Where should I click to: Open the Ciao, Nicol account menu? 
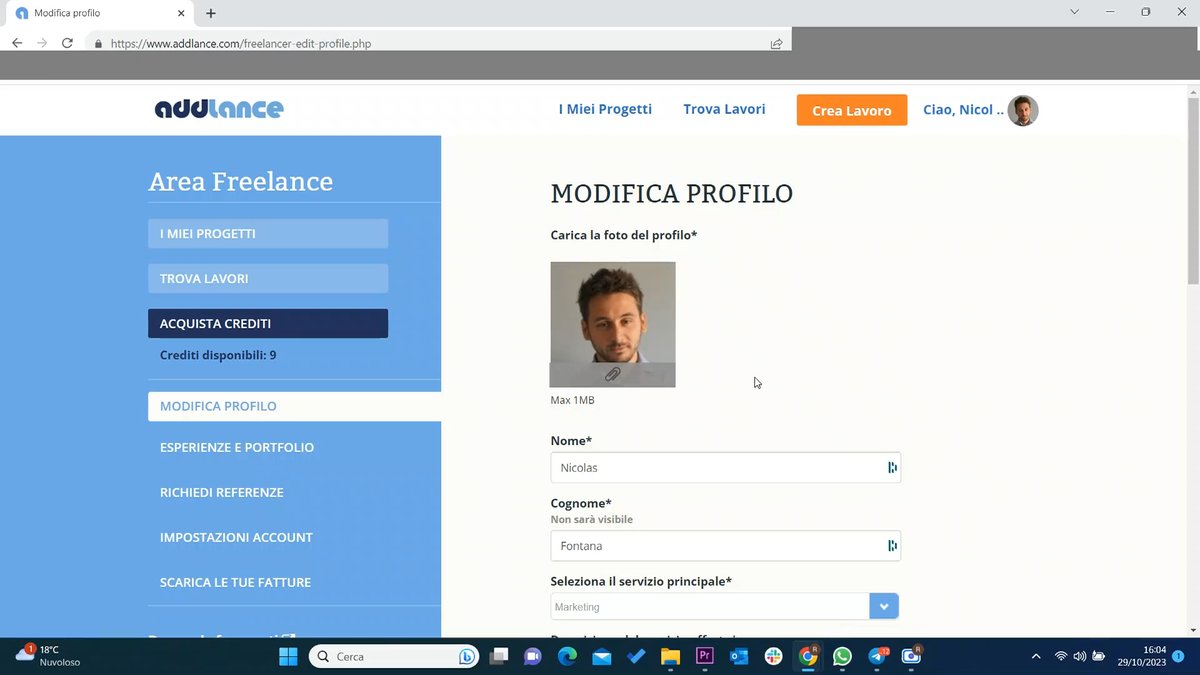962,110
